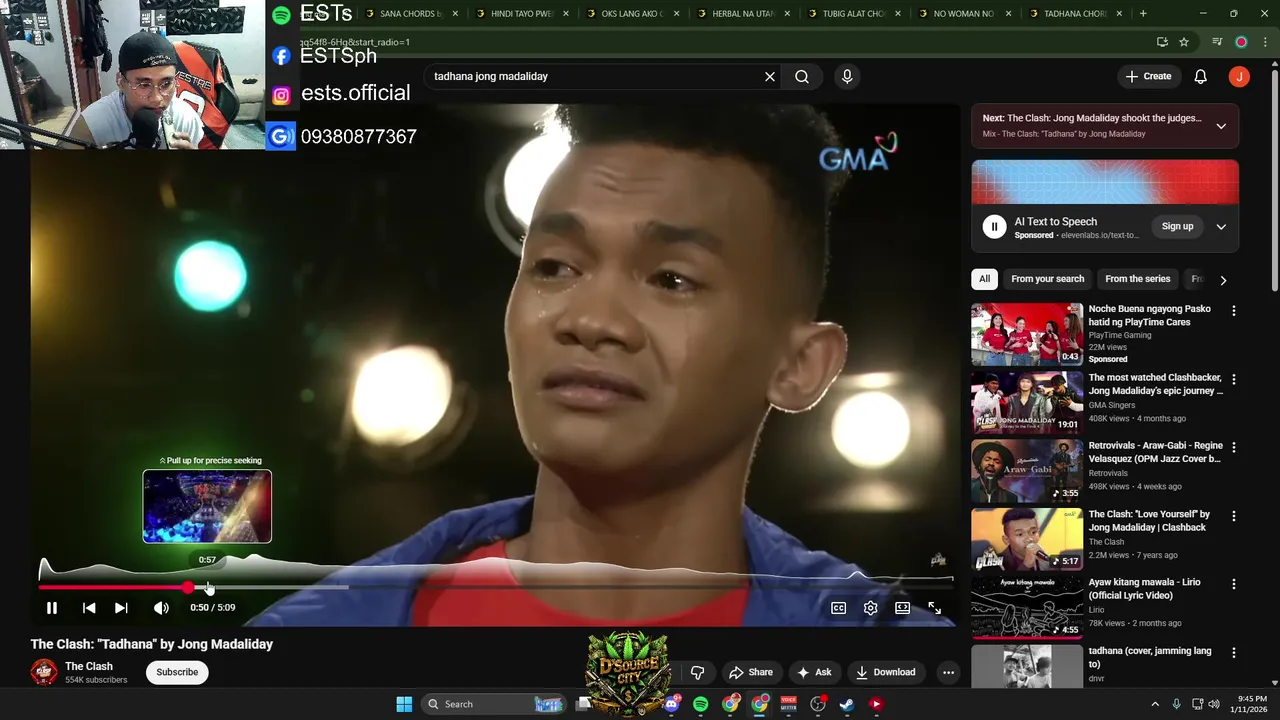This screenshot has height=720, width=1280.
Task: Open more actions ellipsis below video
Action: point(948,672)
